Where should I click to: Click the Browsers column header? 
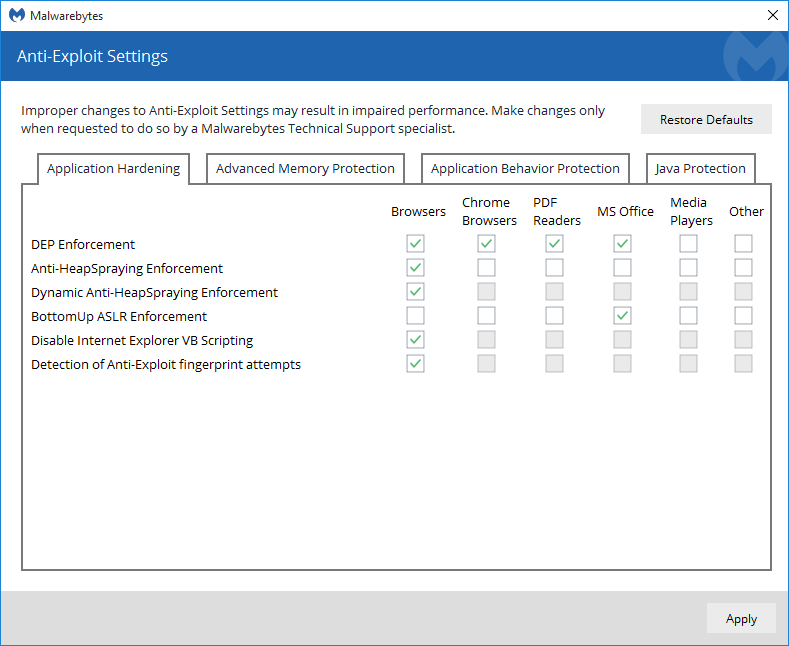pos(418,211)
